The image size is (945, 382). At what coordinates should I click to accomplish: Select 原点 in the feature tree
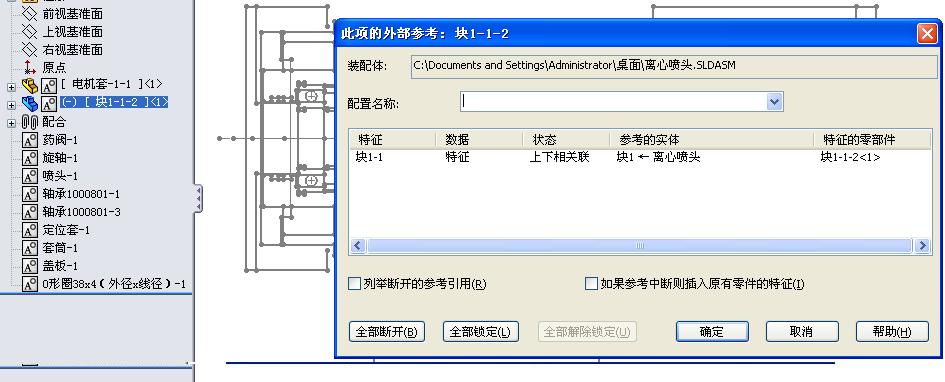point(54,67)
